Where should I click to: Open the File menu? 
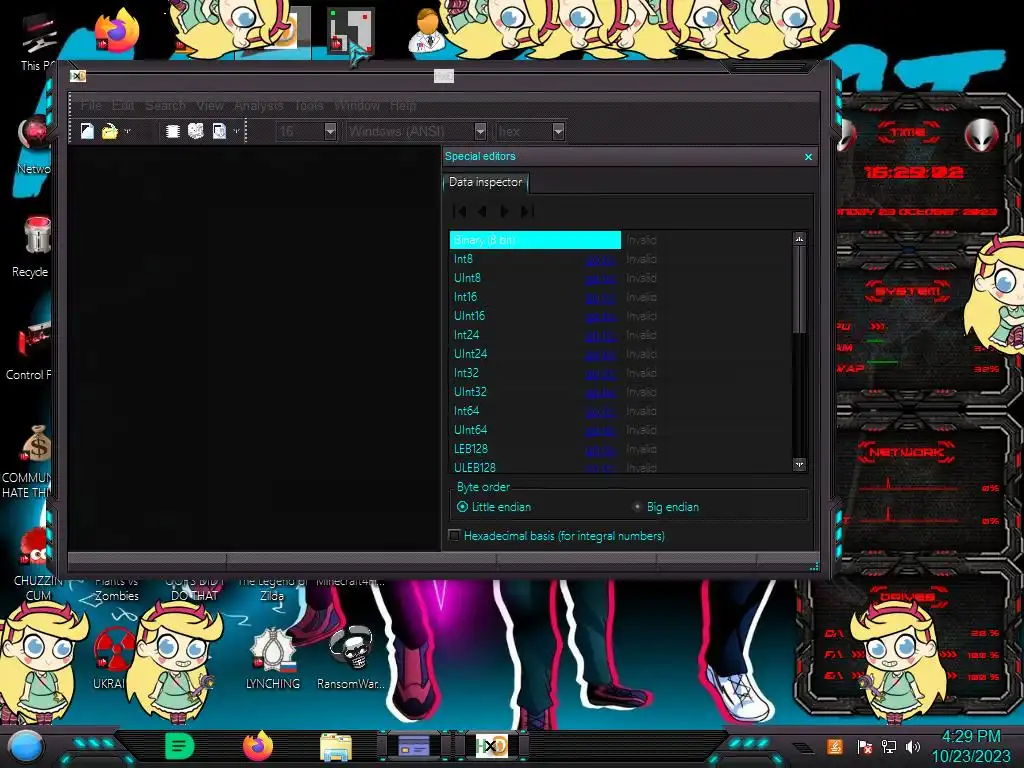click(91, 105)
